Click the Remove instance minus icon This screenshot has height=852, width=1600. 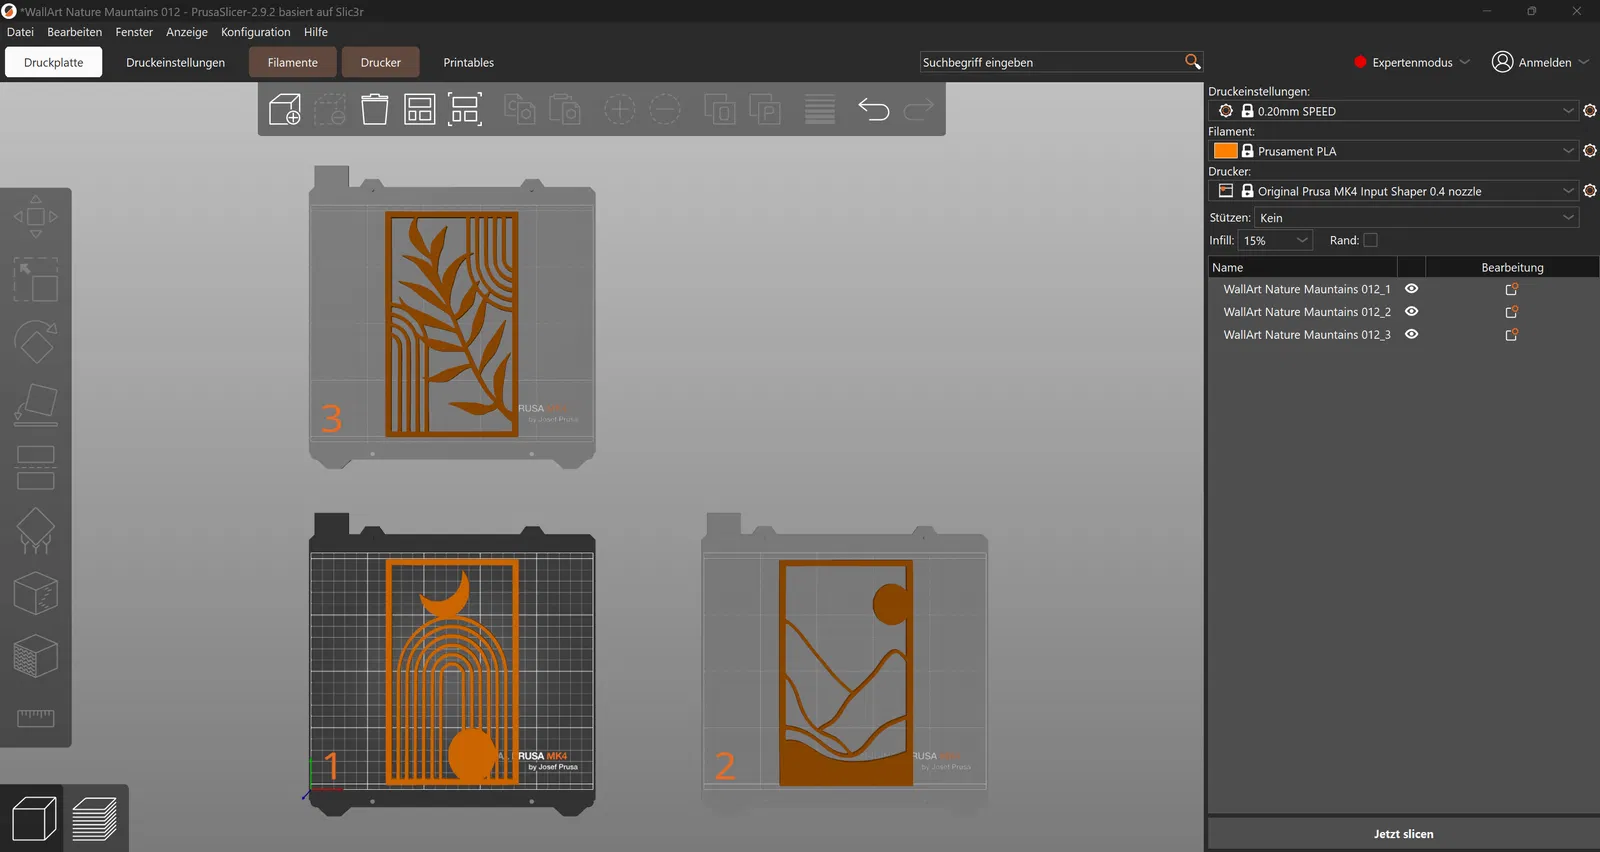664,109
